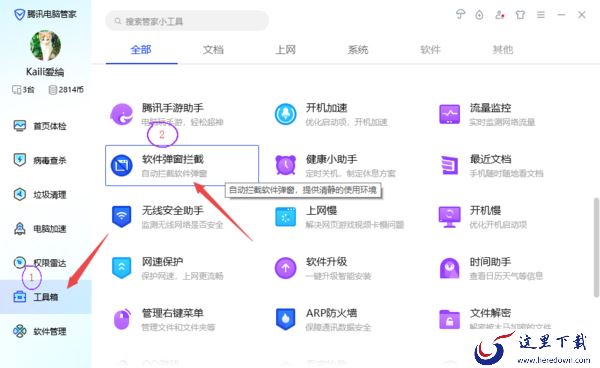Image resolution: width=600 pixels, height=368 pixels.
Task: Click the 时间助手 icon
Action: coord(450,268)
